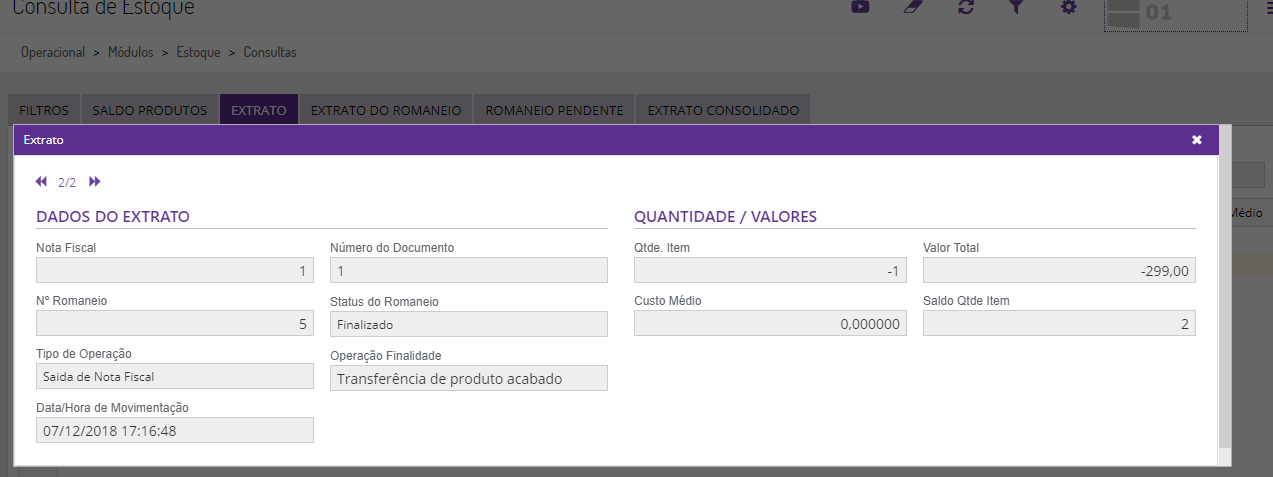Switch to the Filtros tab
The height and width of the screenshot is (477, 1273).
coord(44,110)
